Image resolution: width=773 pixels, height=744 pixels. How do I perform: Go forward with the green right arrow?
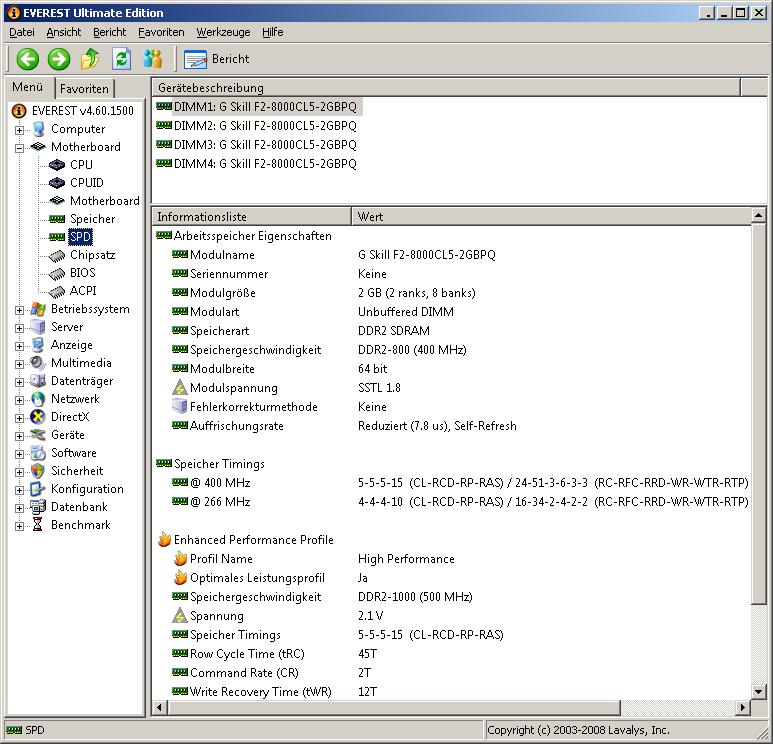click(59, 59)
